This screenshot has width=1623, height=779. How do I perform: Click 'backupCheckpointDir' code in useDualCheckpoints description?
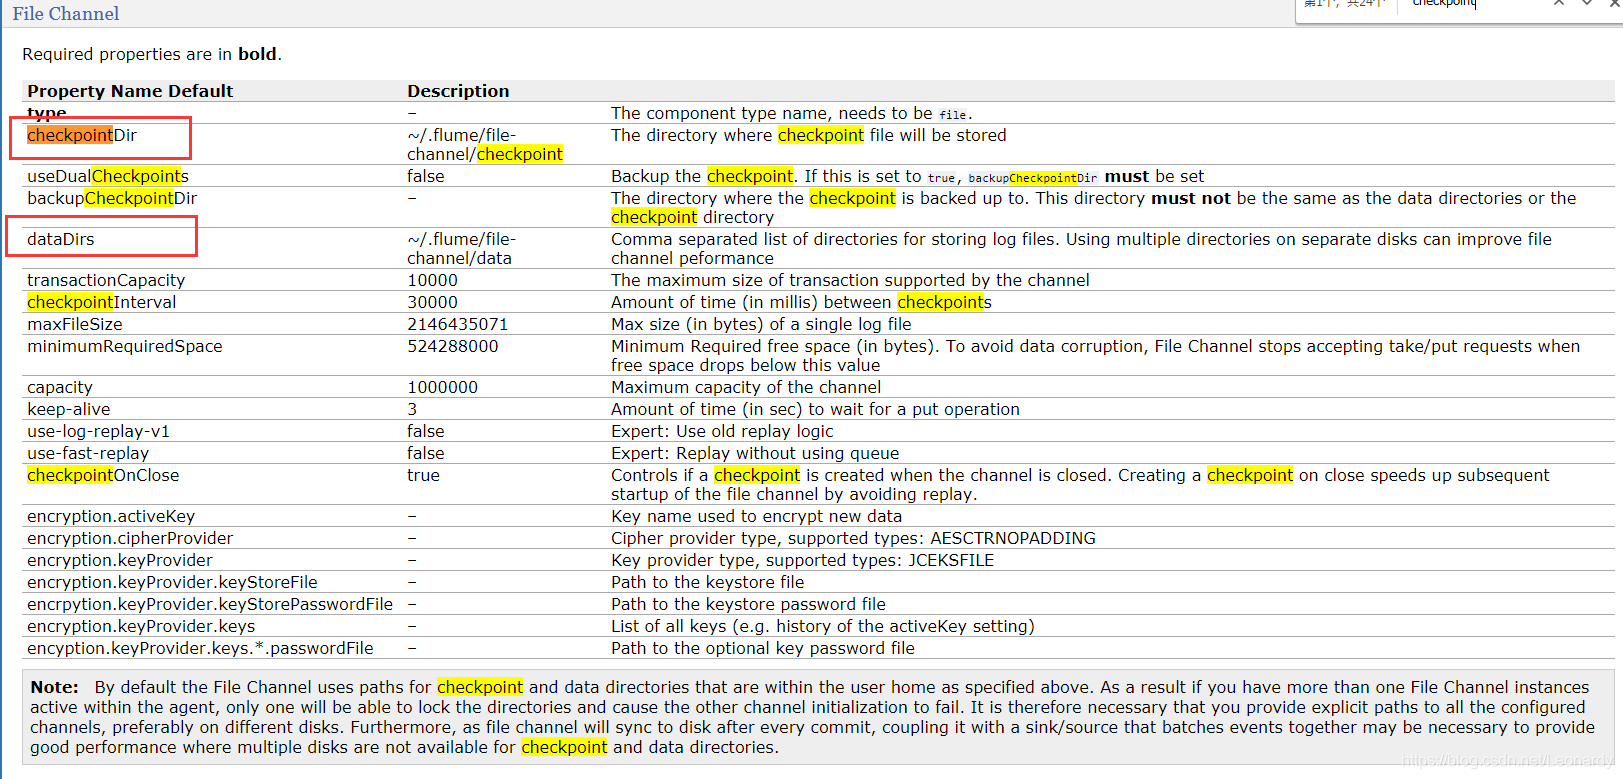pyautogui.click(x=1032, y=178)
